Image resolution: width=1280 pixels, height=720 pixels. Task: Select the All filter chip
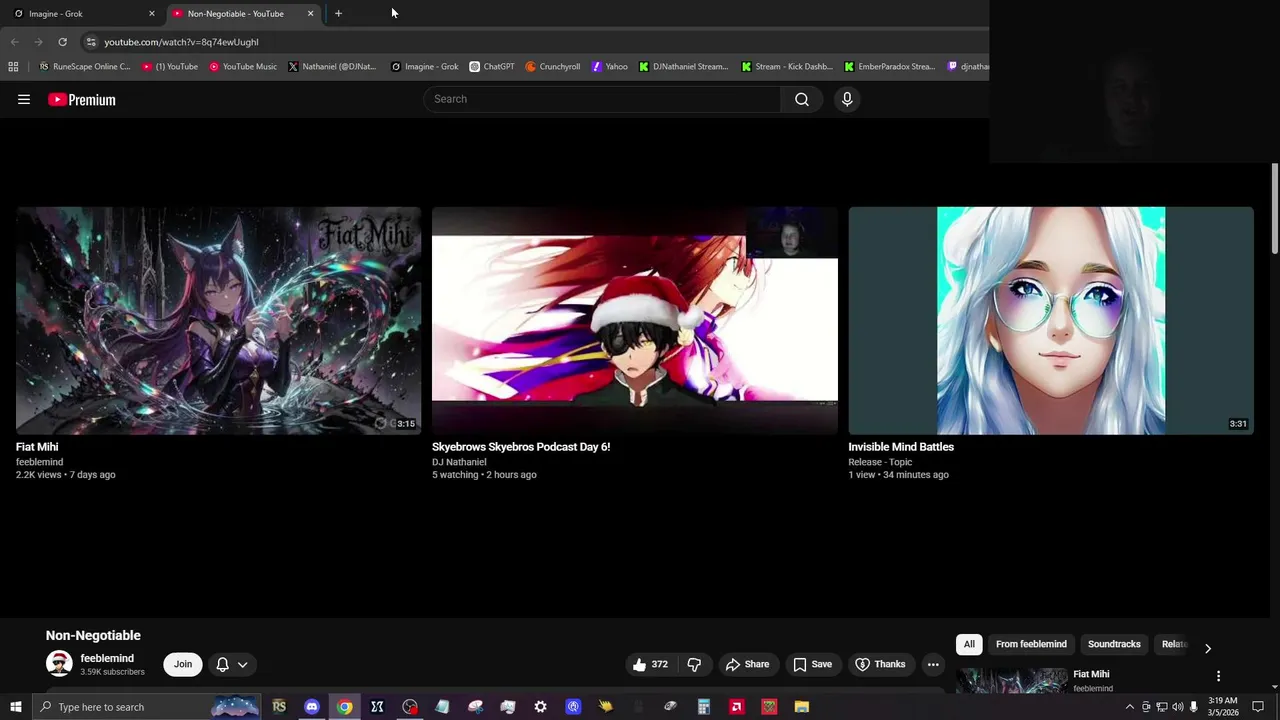pos(969,644)
